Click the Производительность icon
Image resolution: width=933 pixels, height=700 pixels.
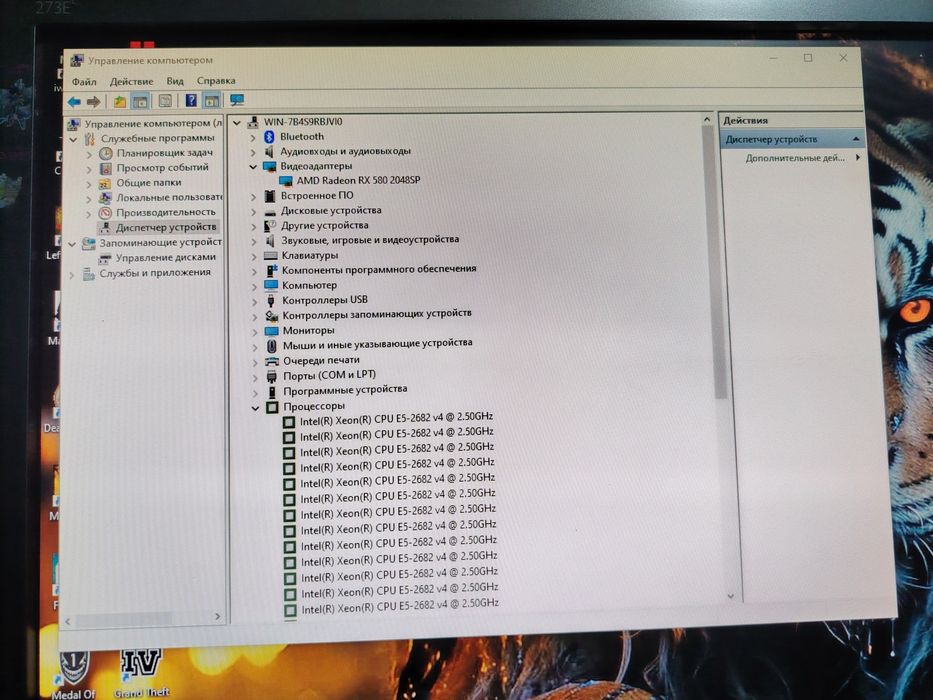[x=105, y=212]
